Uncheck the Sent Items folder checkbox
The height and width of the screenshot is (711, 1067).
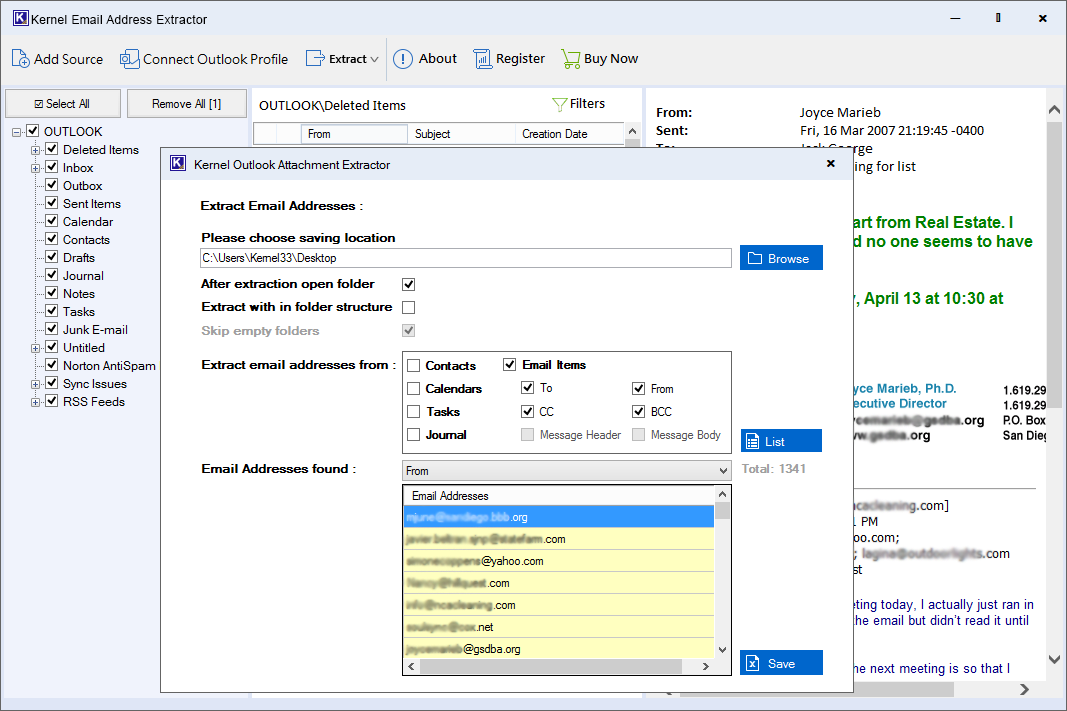(x=52, y=203)
